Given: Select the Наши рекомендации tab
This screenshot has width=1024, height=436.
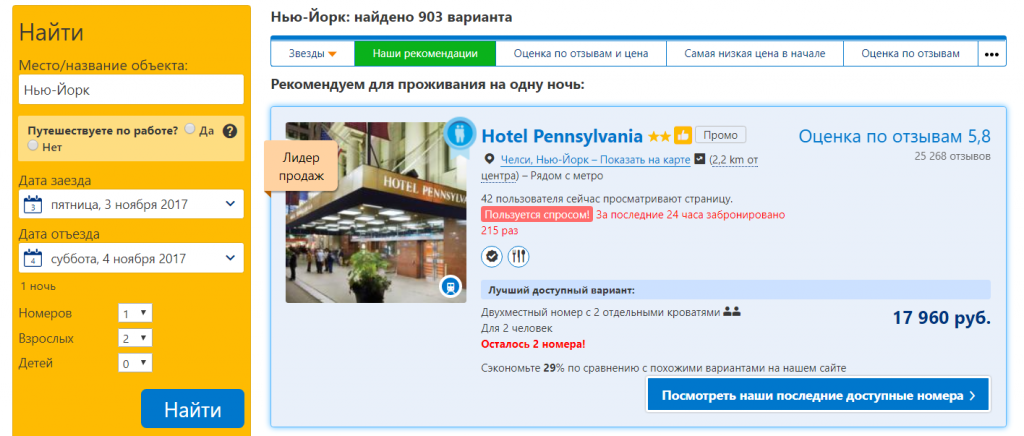Looking at the screenshot, I should click(x=425, y=54).
